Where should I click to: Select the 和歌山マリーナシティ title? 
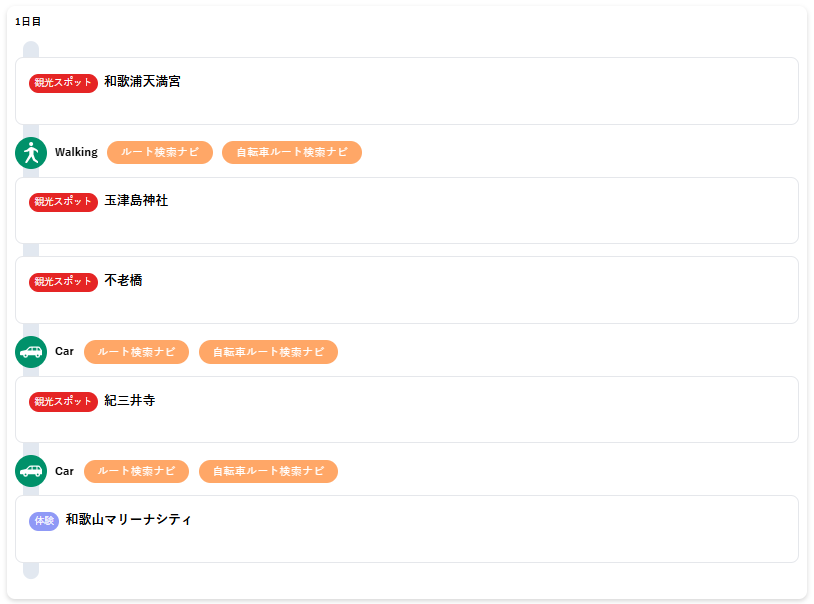(129, 519)
